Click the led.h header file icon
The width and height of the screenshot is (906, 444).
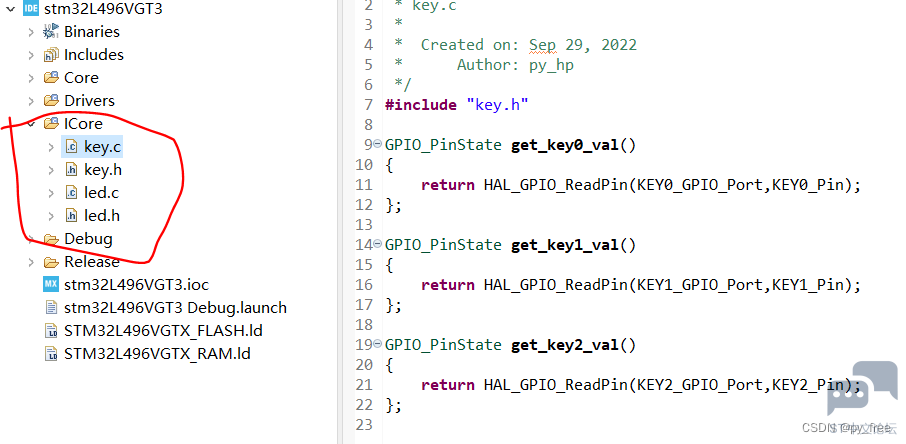point(71,216)
